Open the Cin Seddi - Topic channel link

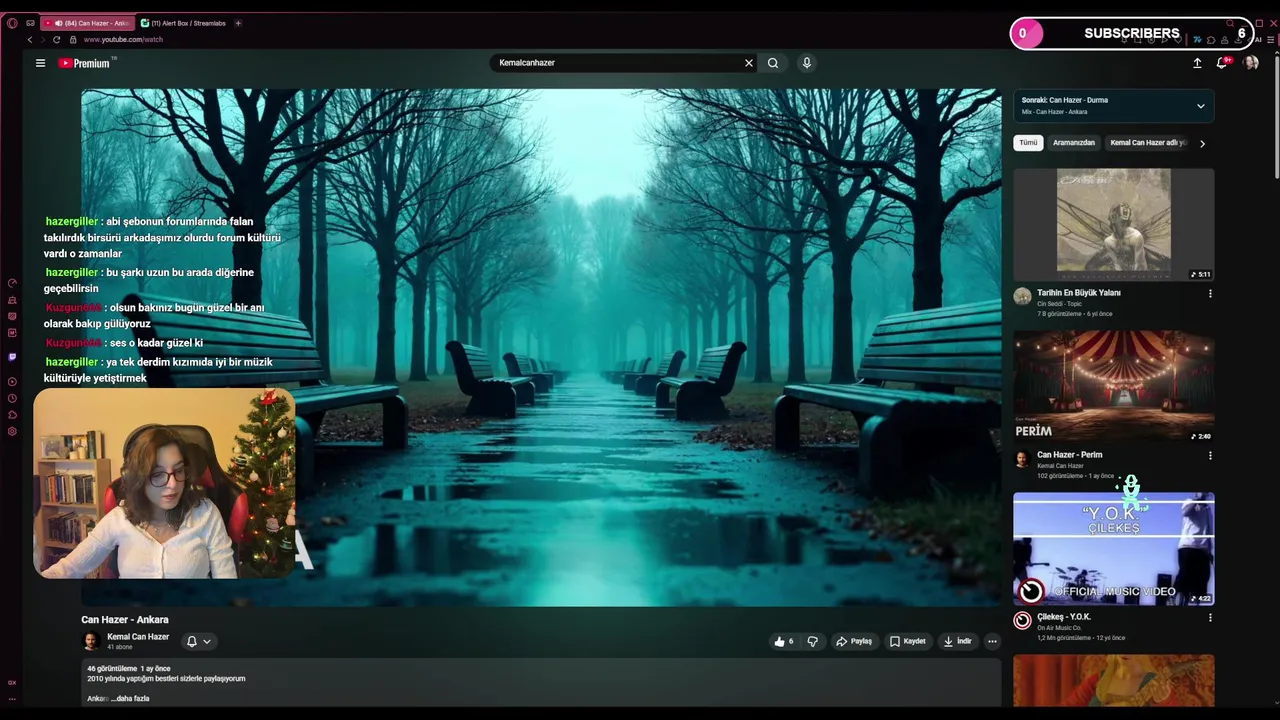(1060, 304)
